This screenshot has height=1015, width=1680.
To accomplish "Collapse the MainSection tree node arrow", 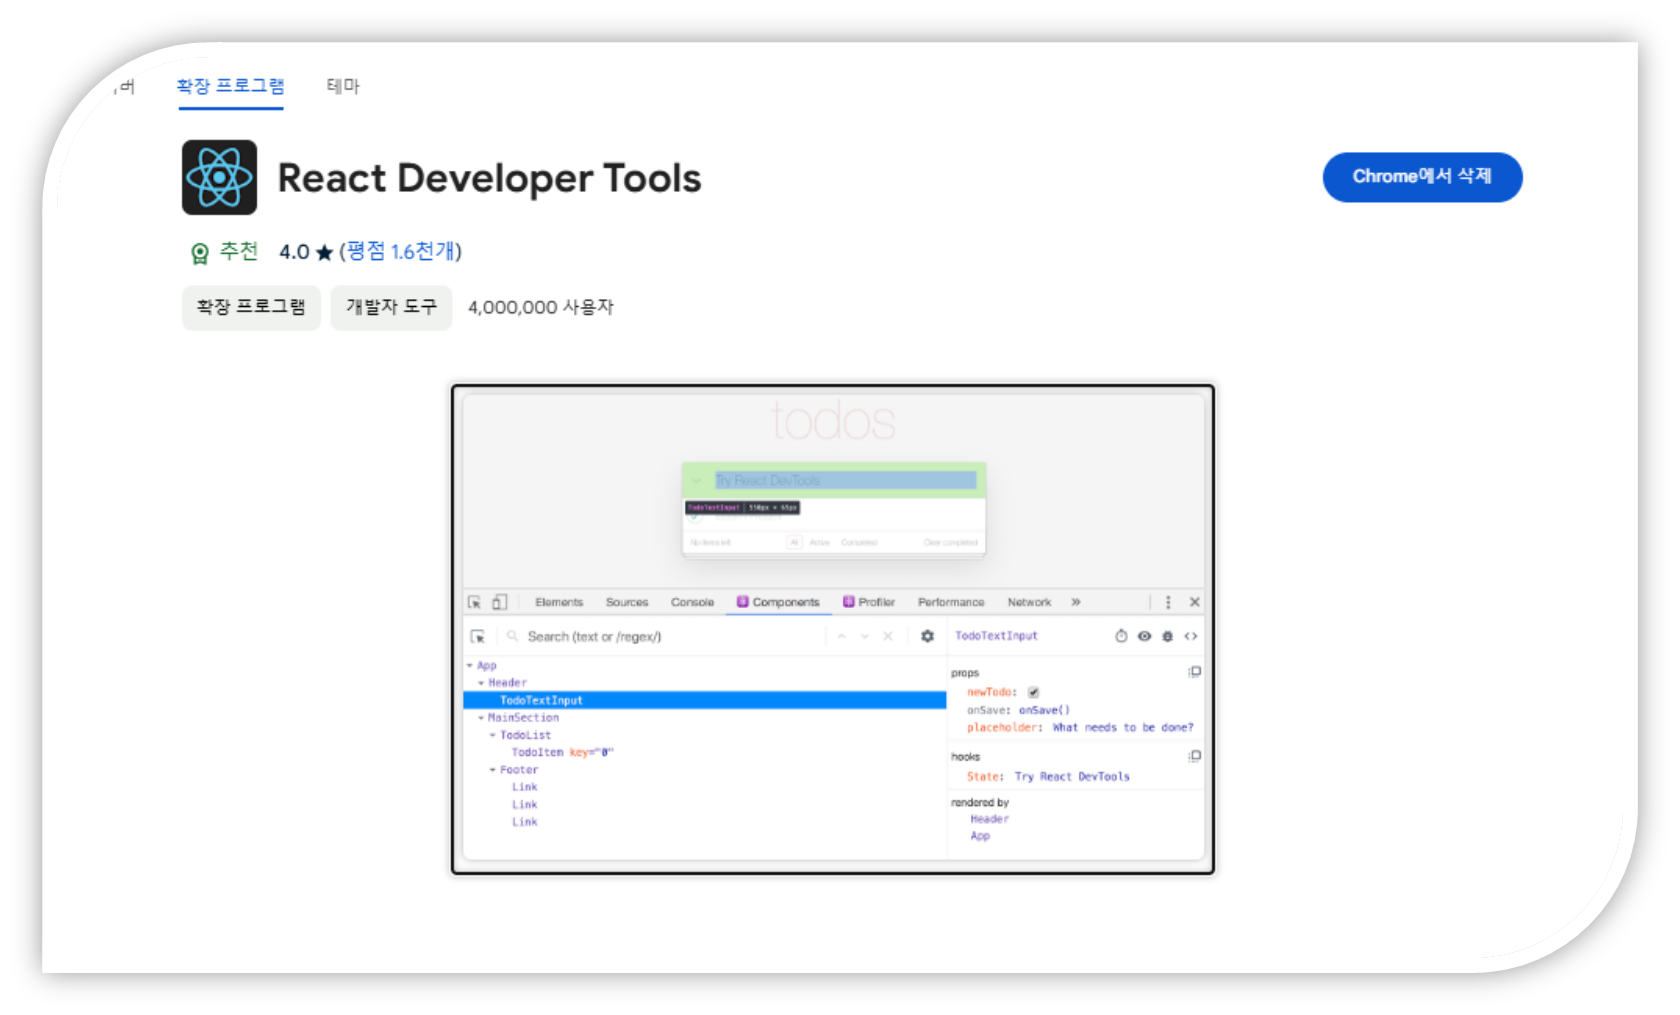I will click(x=481, y=718).
